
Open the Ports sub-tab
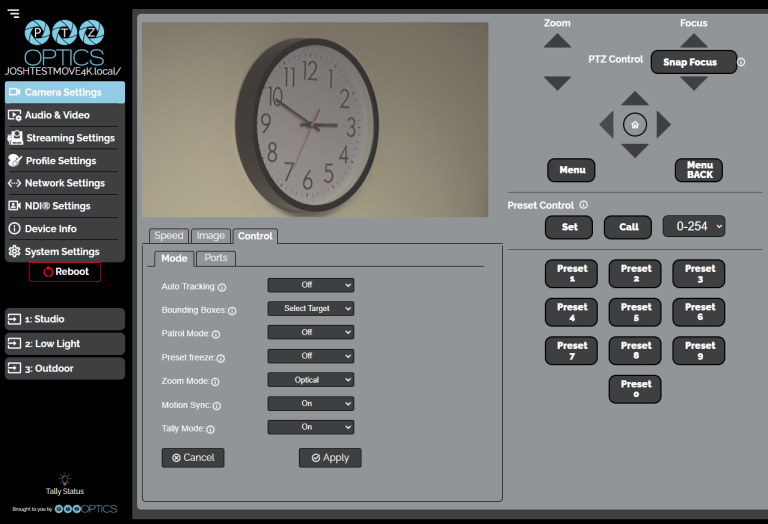coord(216,258)
